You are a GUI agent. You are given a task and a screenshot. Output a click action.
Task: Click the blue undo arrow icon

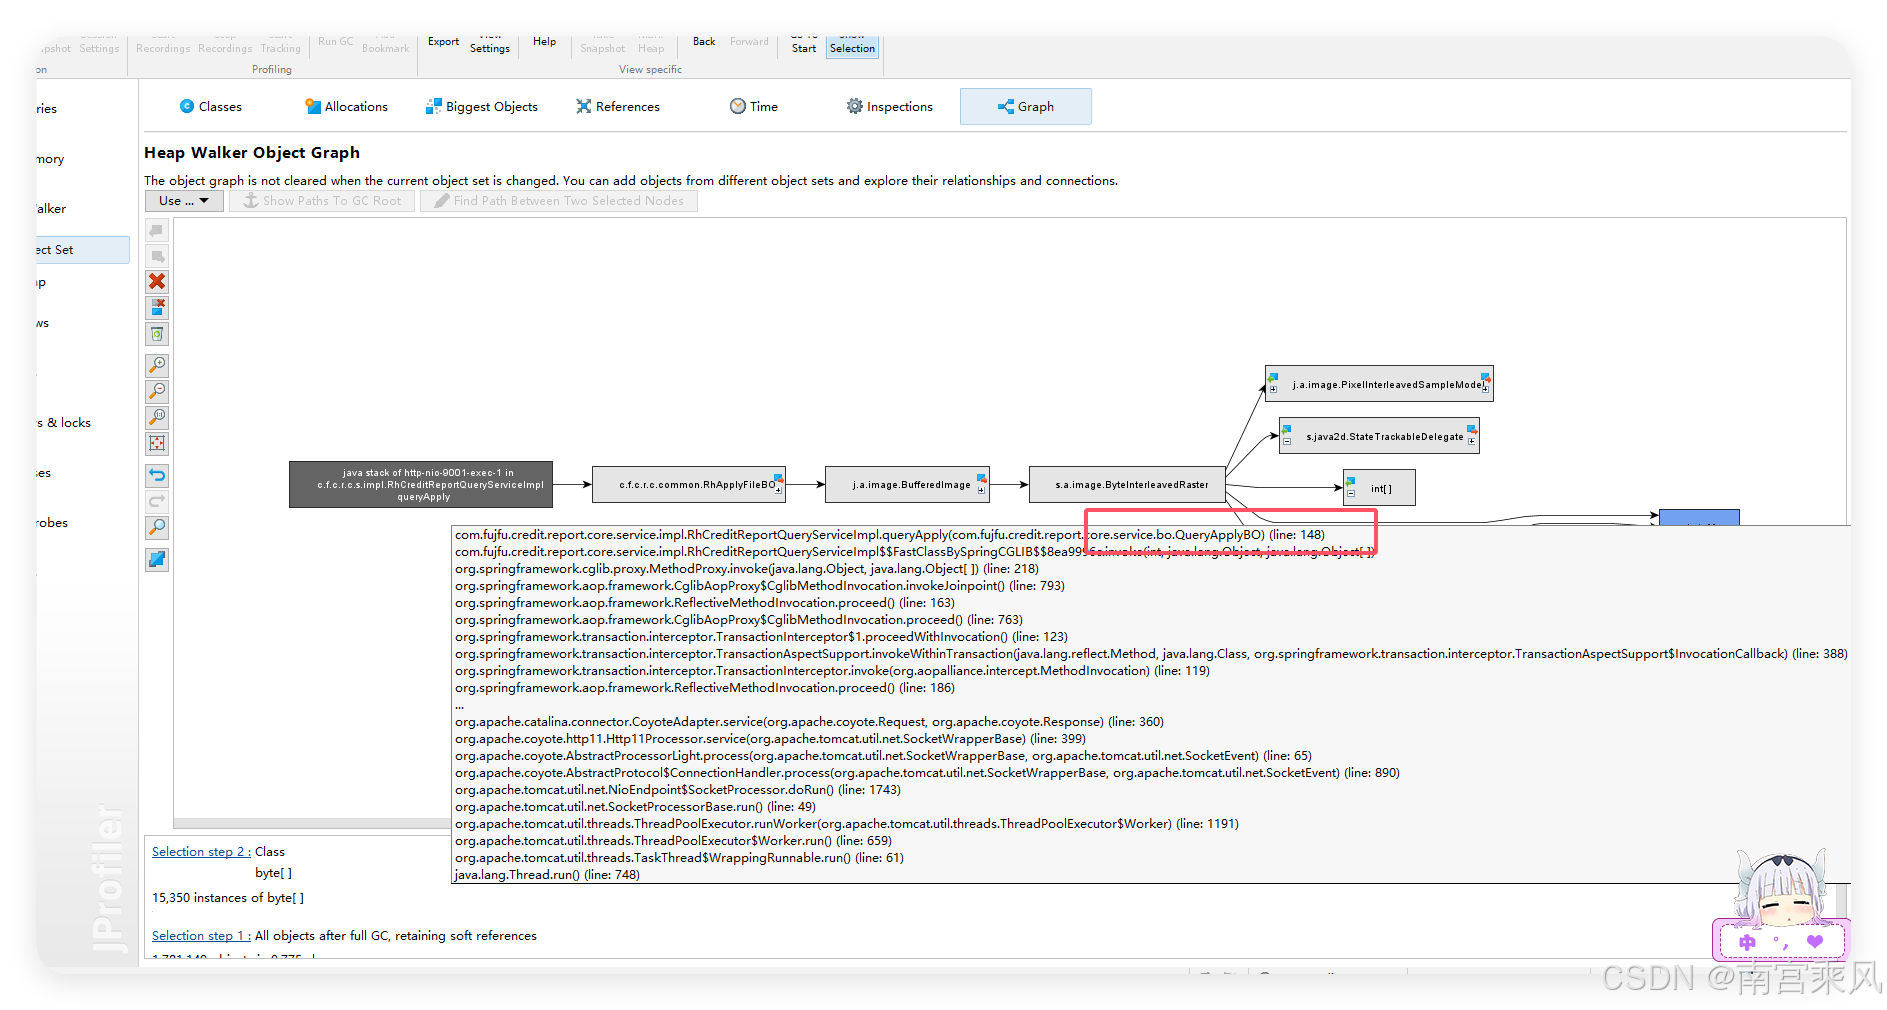tap(157, 475)
